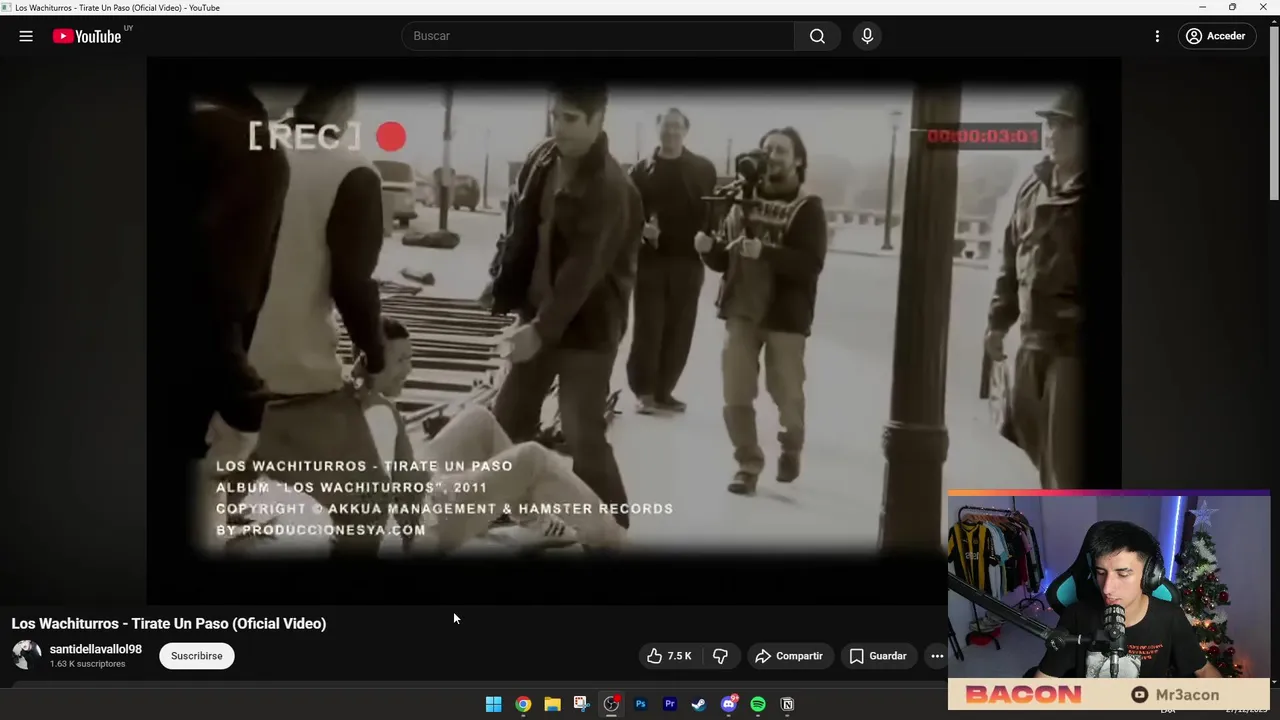Viewport: 1280px width, 720px height.
Task: Open the three-dot settings menu beside Acceder
Action: 1157,36
